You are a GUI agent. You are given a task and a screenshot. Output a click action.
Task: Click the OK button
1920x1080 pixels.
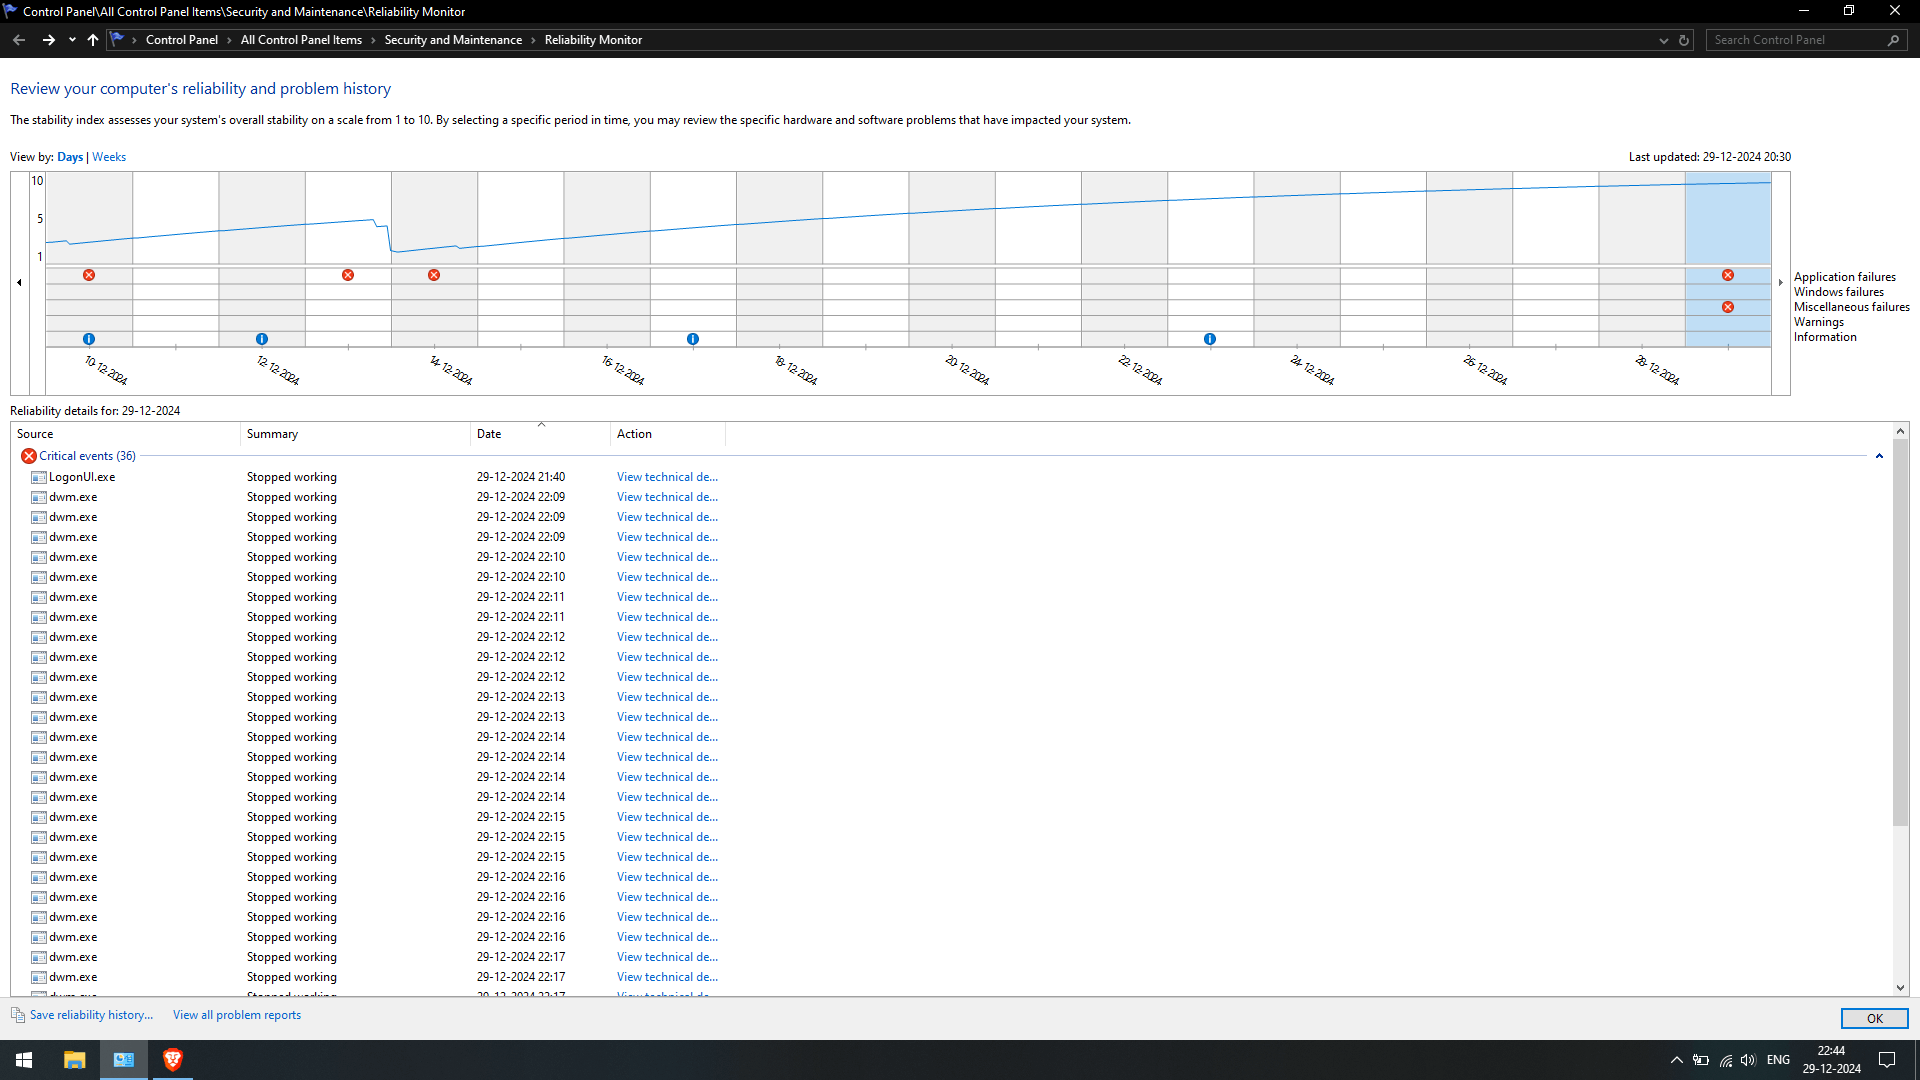point(1874,1018)
